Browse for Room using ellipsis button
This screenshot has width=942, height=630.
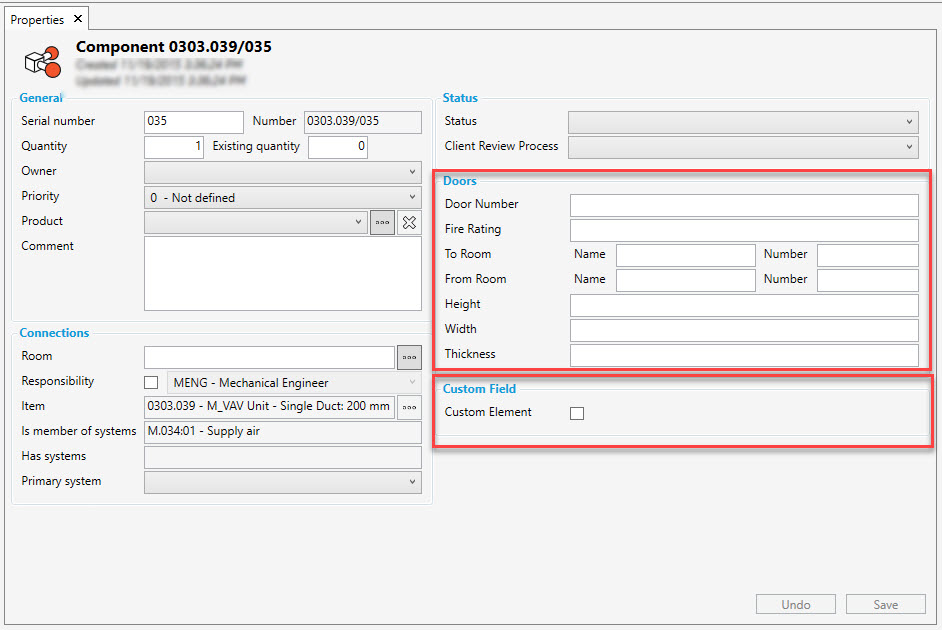point(409,357)
